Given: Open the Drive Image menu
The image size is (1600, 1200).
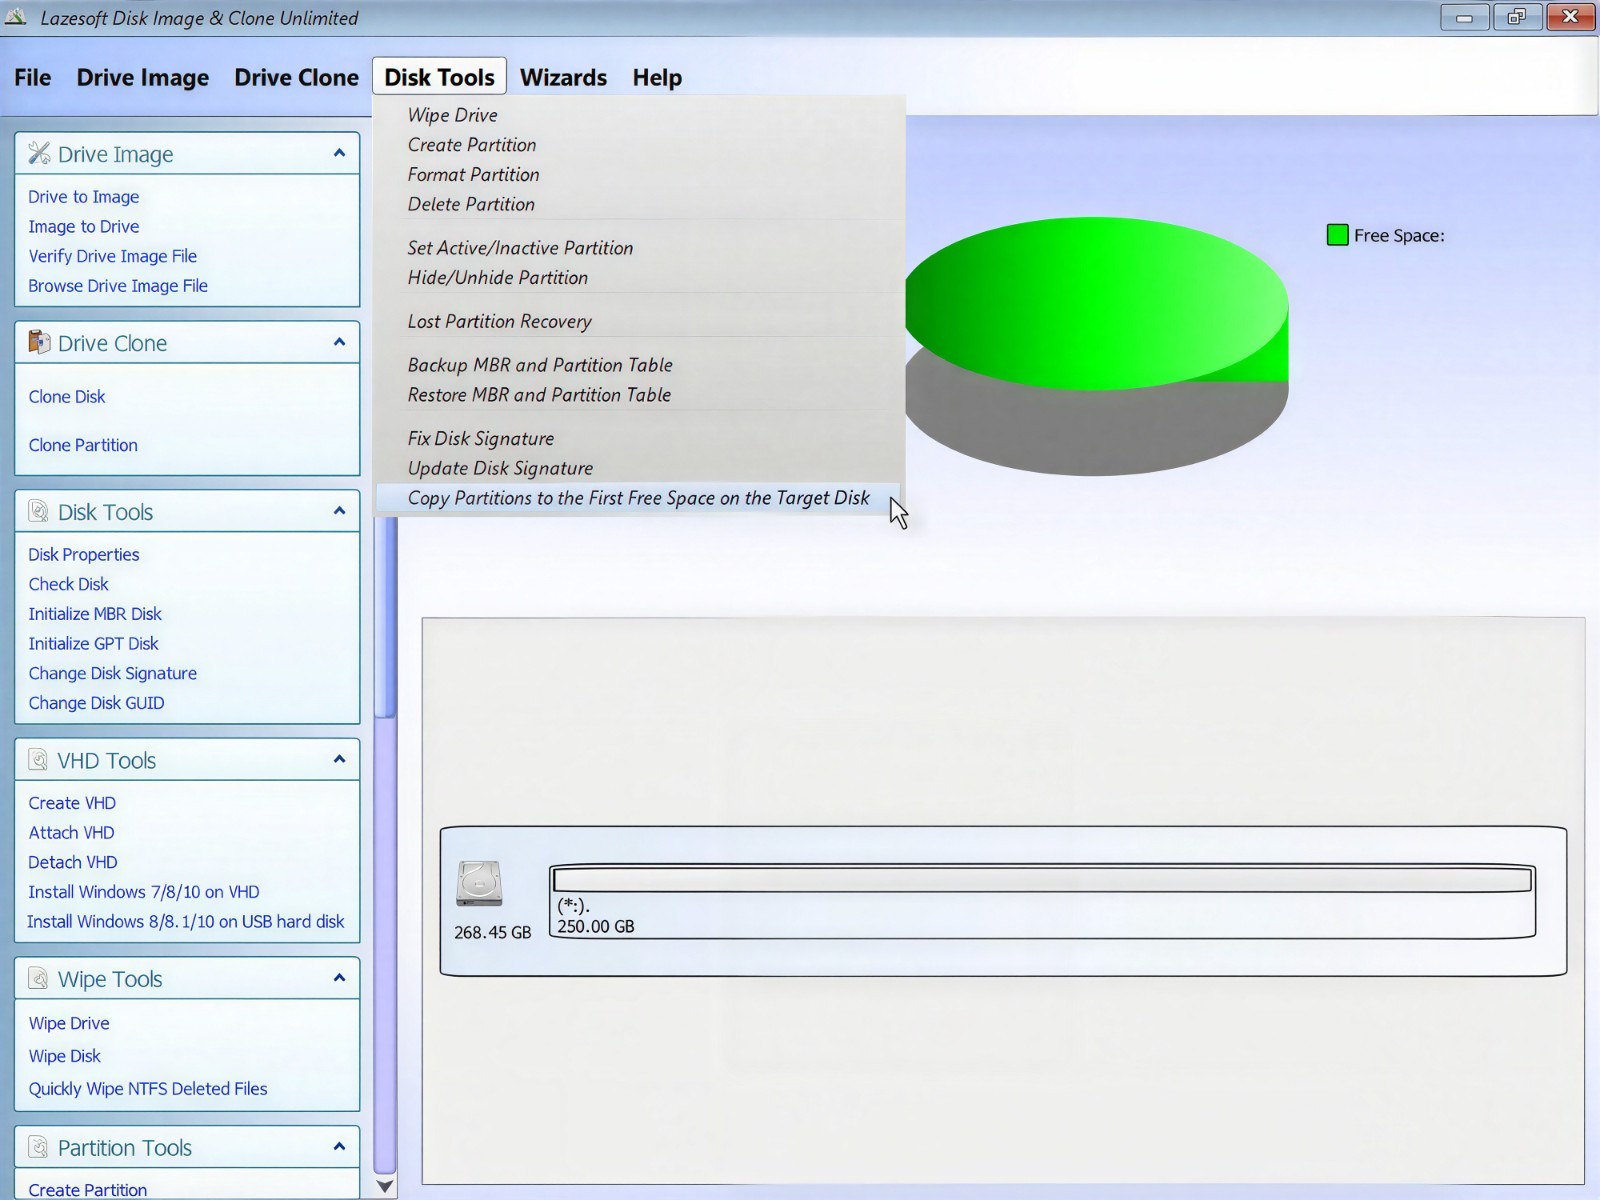Looking at the screenshot, I should point(143,77).
